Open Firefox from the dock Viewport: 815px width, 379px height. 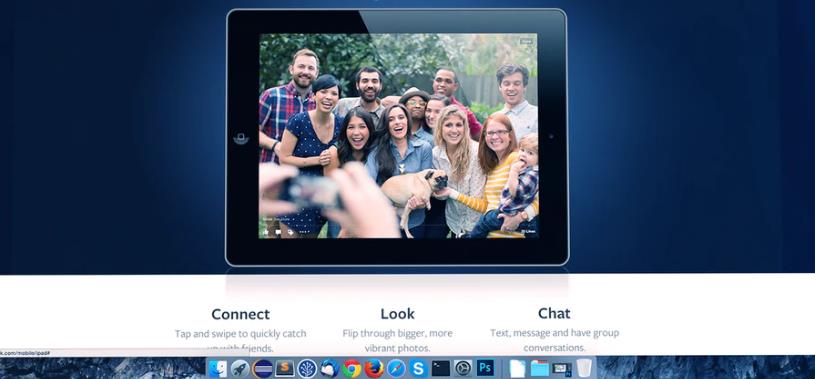click(x=374, y=369)
